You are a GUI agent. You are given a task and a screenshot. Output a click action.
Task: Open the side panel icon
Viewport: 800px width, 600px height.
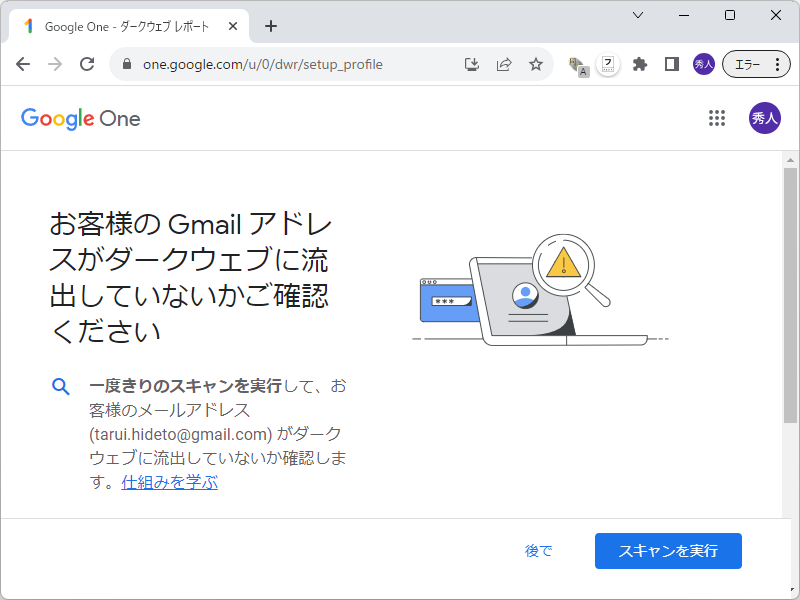click(672, 63)
